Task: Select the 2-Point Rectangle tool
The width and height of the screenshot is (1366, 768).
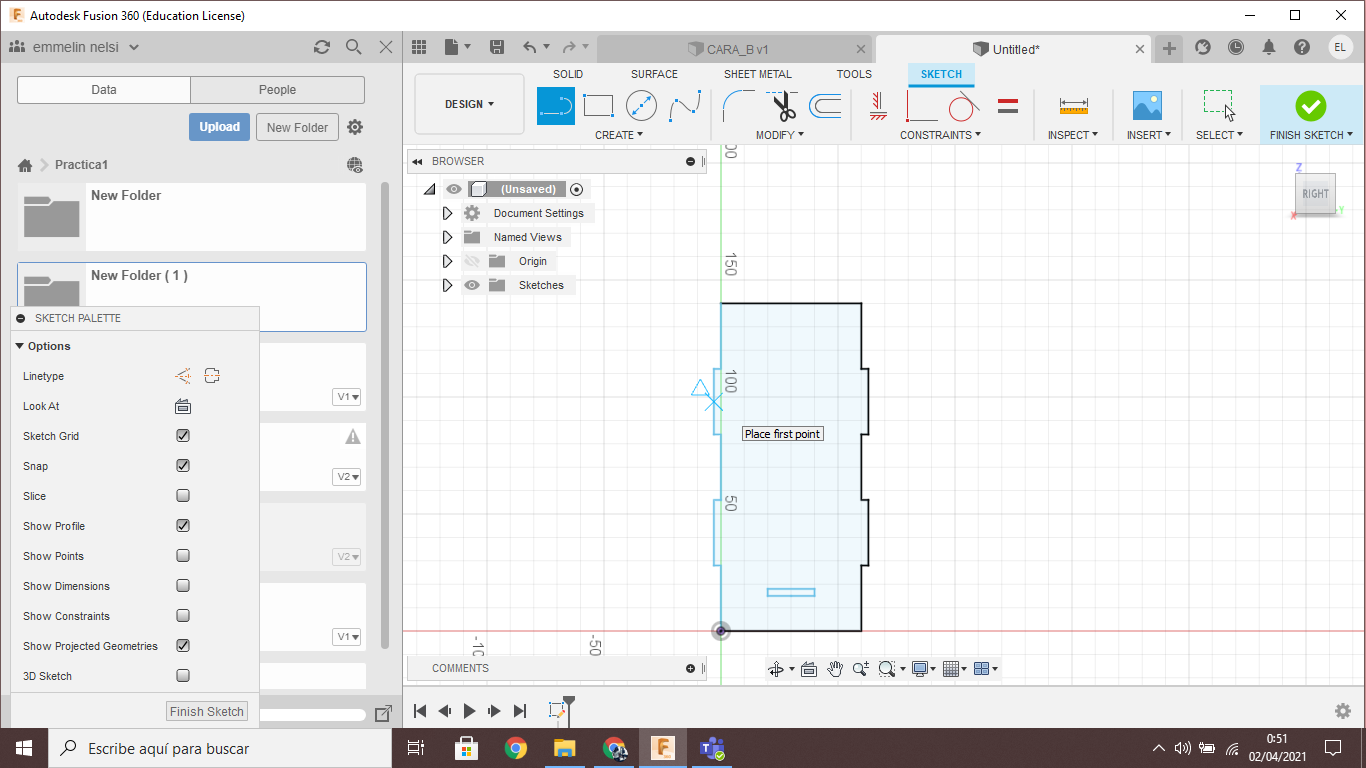Action: coord(598,106)
